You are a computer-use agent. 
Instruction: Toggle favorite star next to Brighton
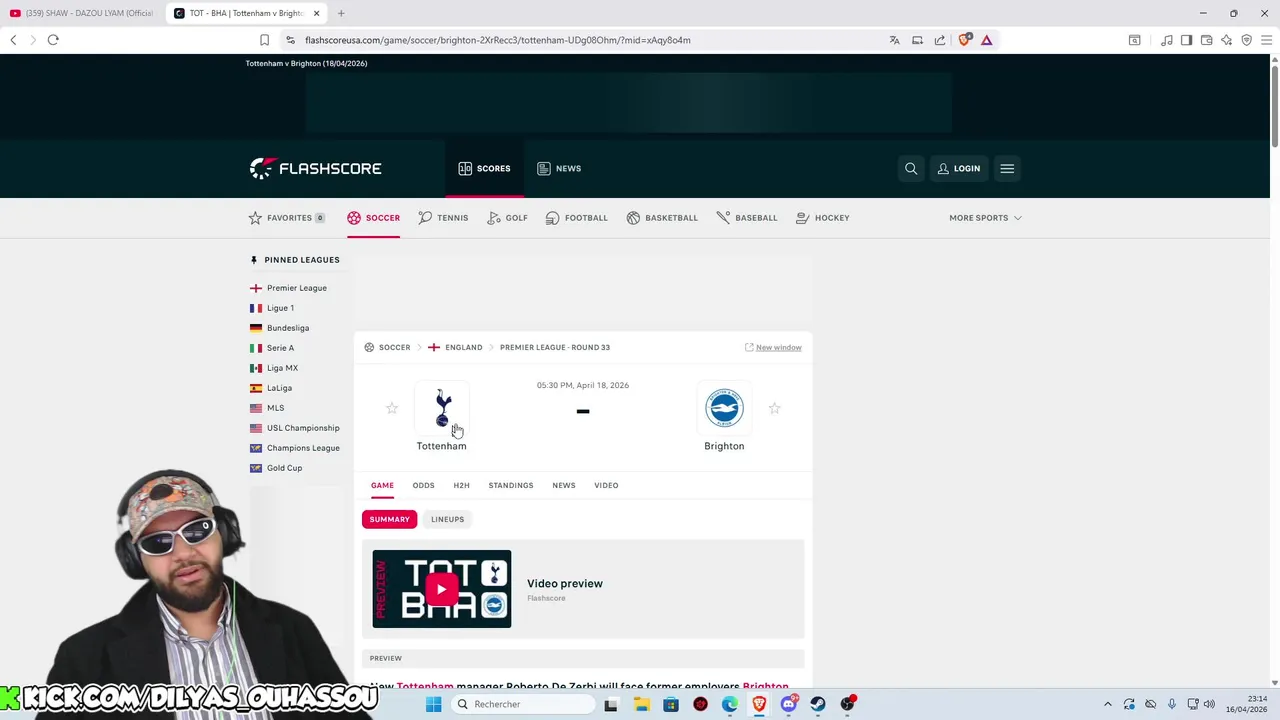click(x=774, y=408)
